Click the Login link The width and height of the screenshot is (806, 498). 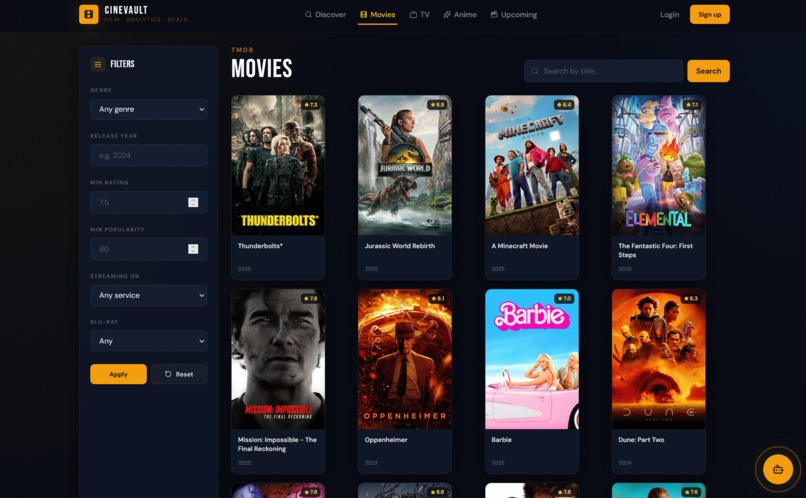coord(669,14)
